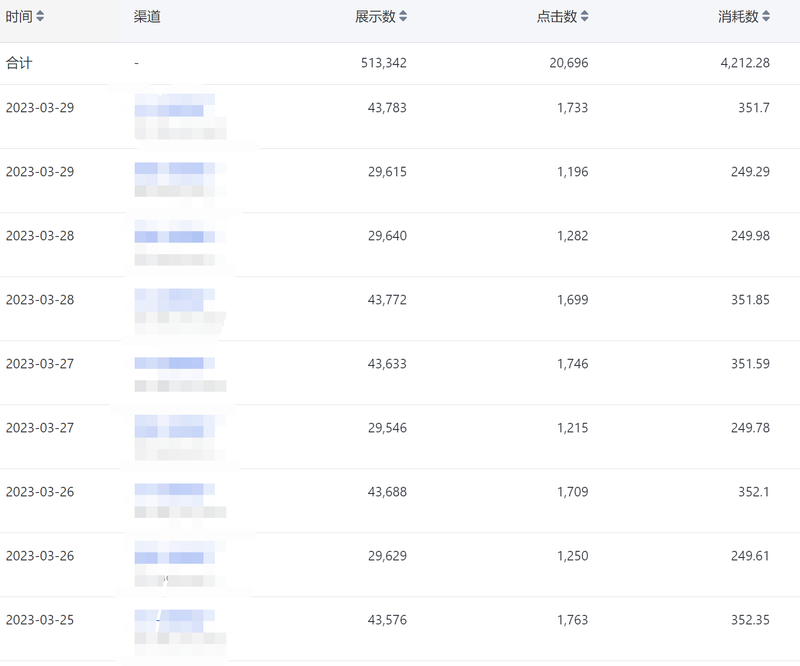Select clicks value 1,733
Image resolution: width=800 pixels, height=666 pixels.
(572, 108)
